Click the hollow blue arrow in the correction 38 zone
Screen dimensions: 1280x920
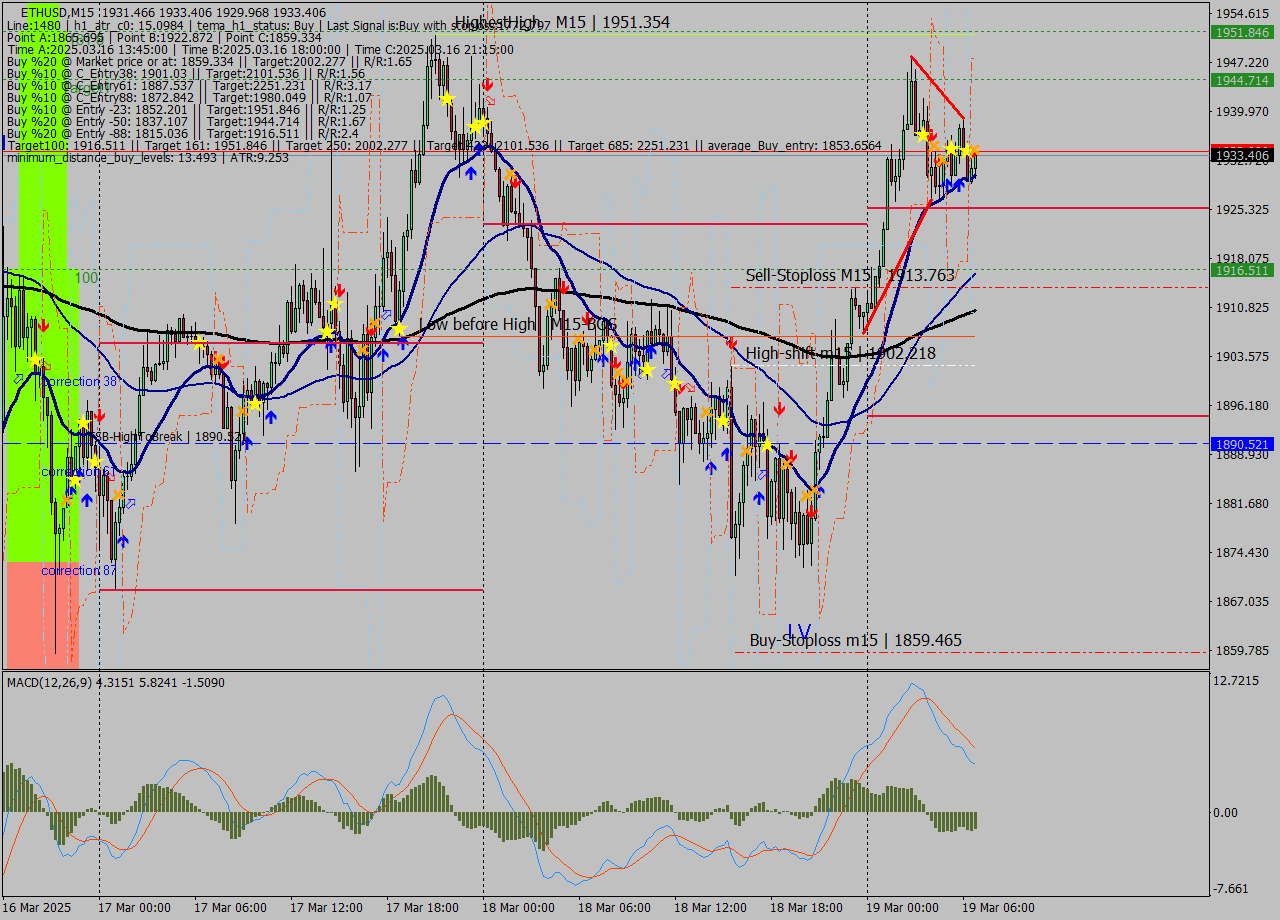point(20,378)
